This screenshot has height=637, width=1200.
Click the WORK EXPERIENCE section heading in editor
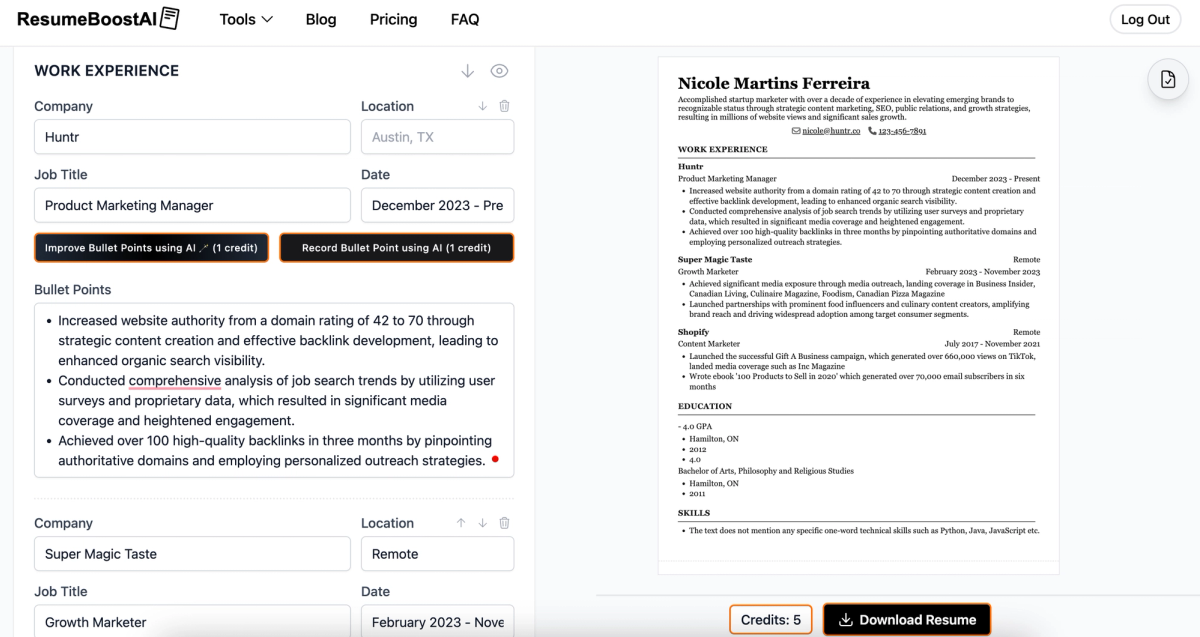[x=107, y=71]
